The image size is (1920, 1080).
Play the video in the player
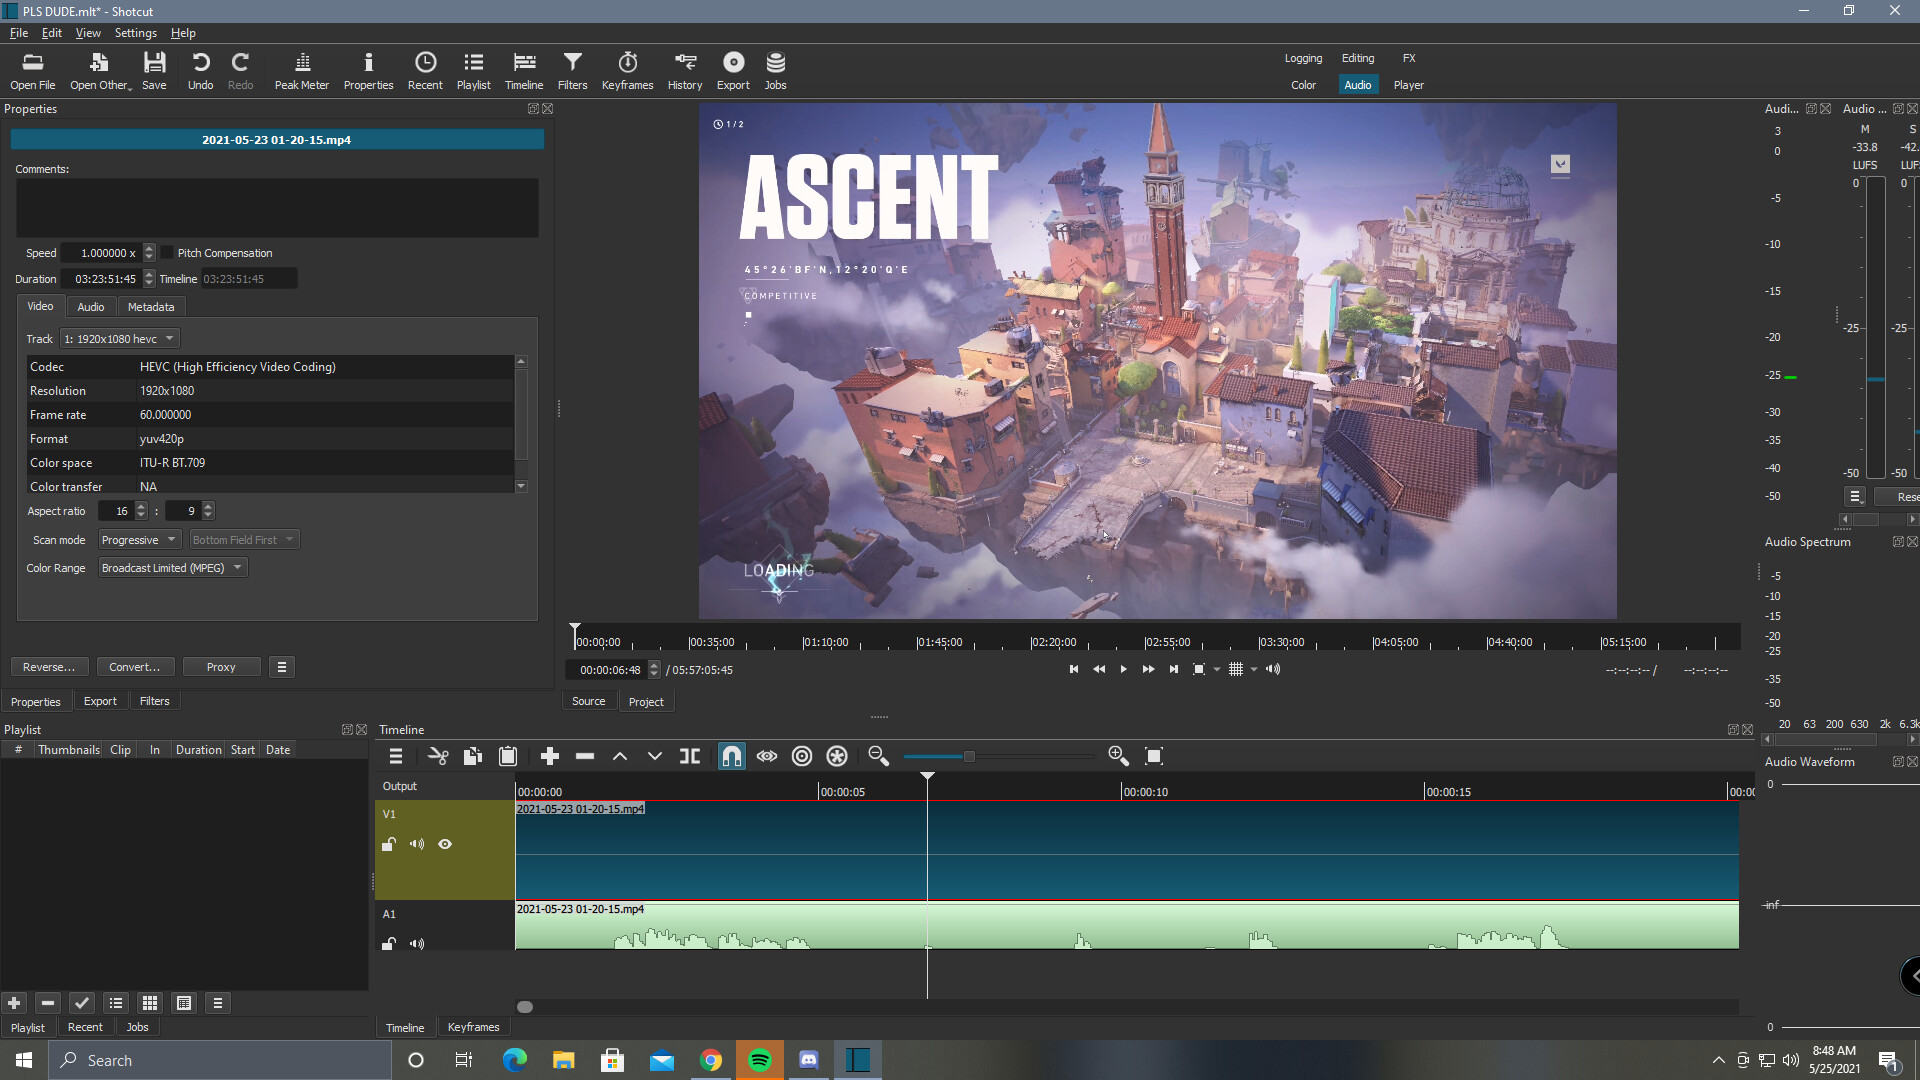(x=1123, y=670)
